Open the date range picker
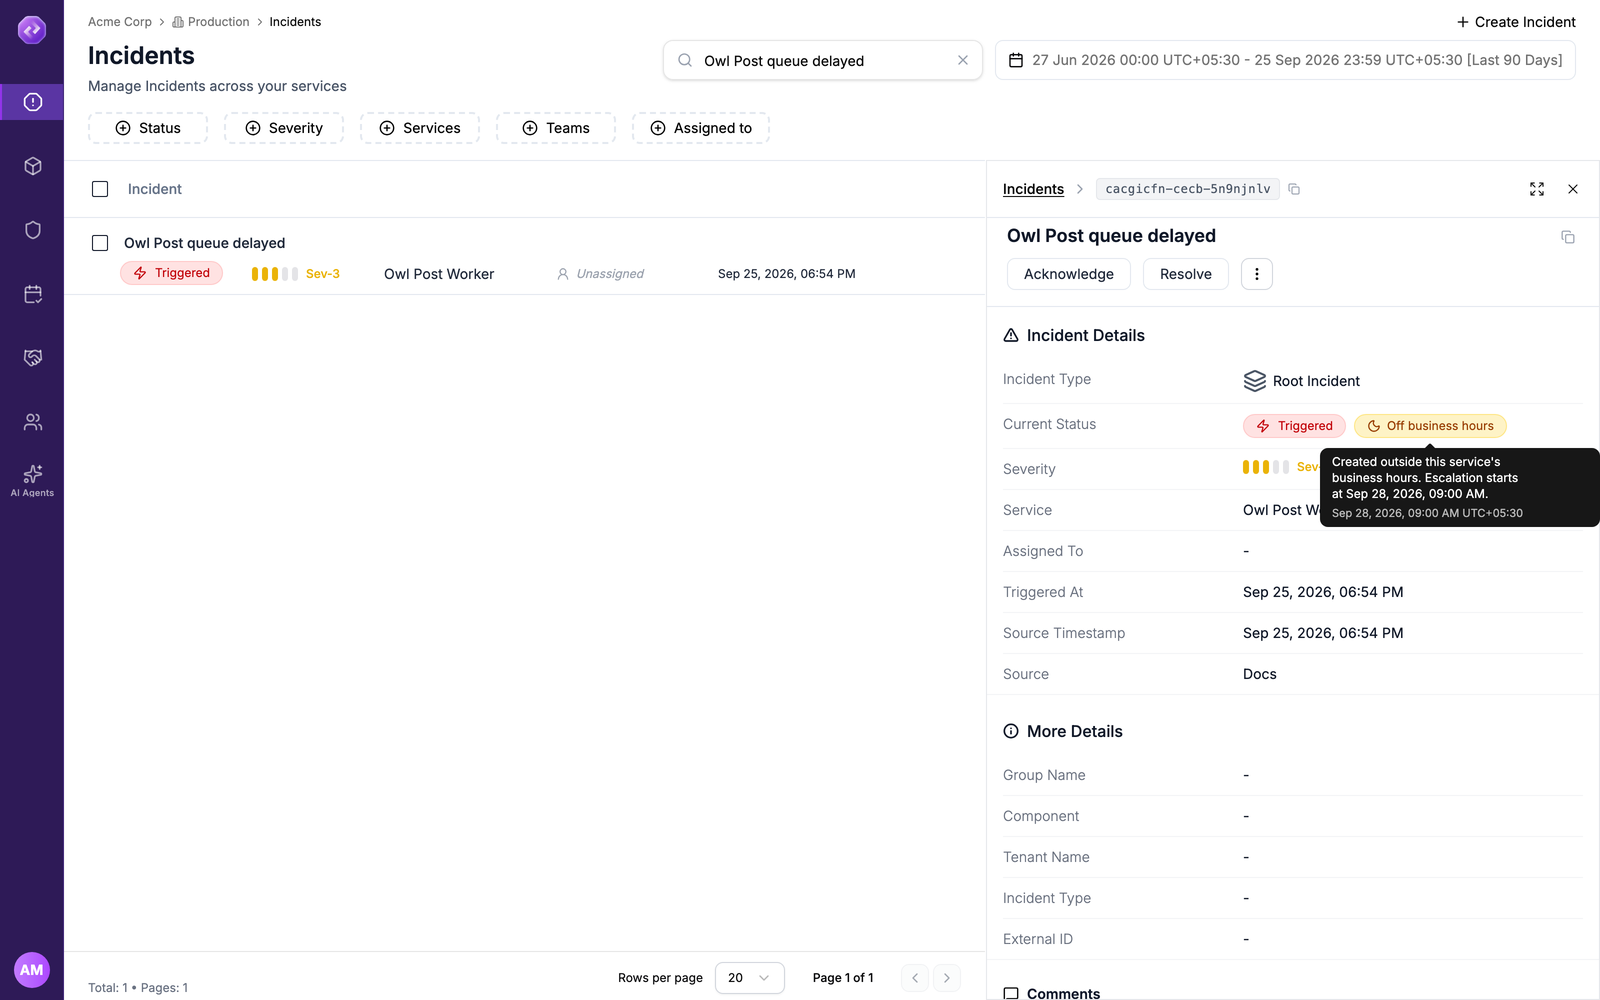This screenshot has width=1600, height=1000. click(x=1285, y=60)
